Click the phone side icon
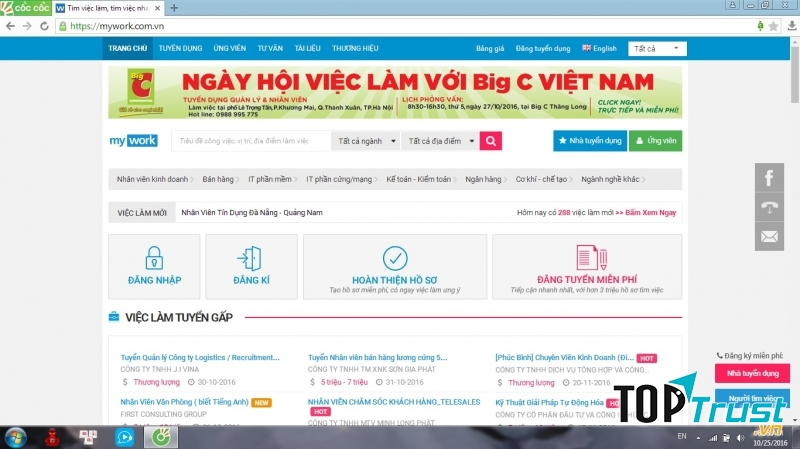Image resolution: width=800 pixels, height=449 pixels. tap(769, 207)
